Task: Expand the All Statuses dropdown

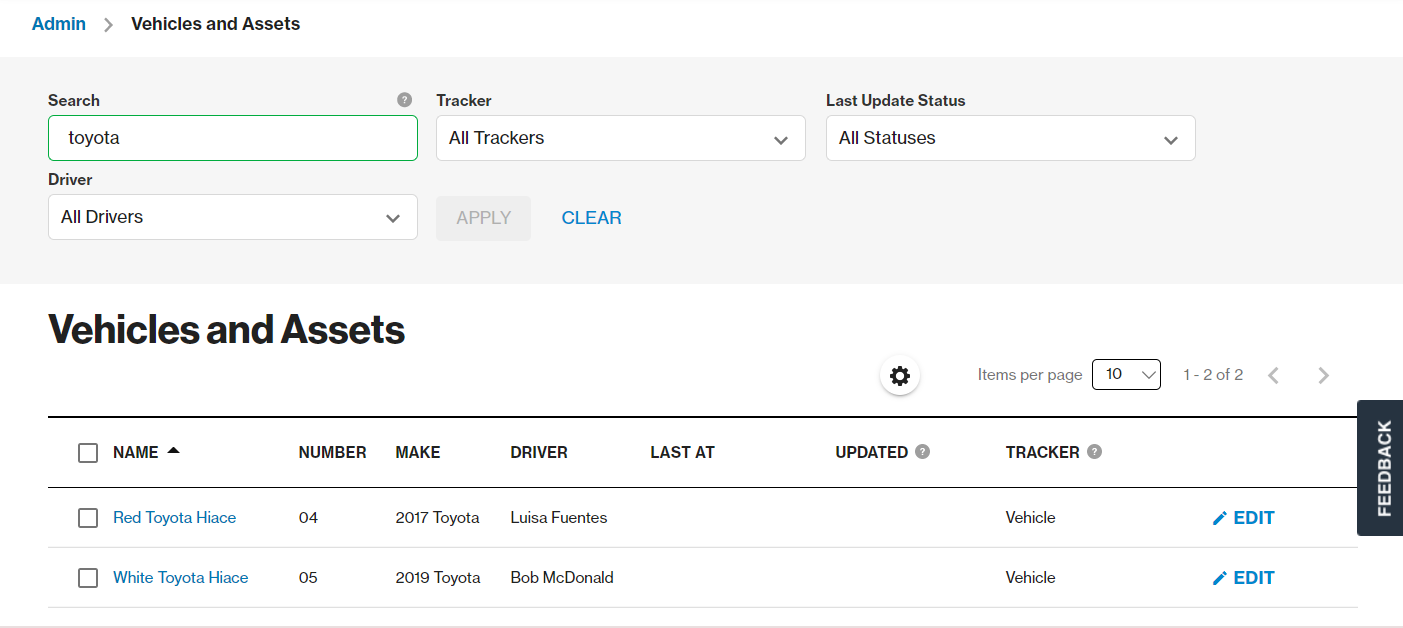Action: (1011, 138)
